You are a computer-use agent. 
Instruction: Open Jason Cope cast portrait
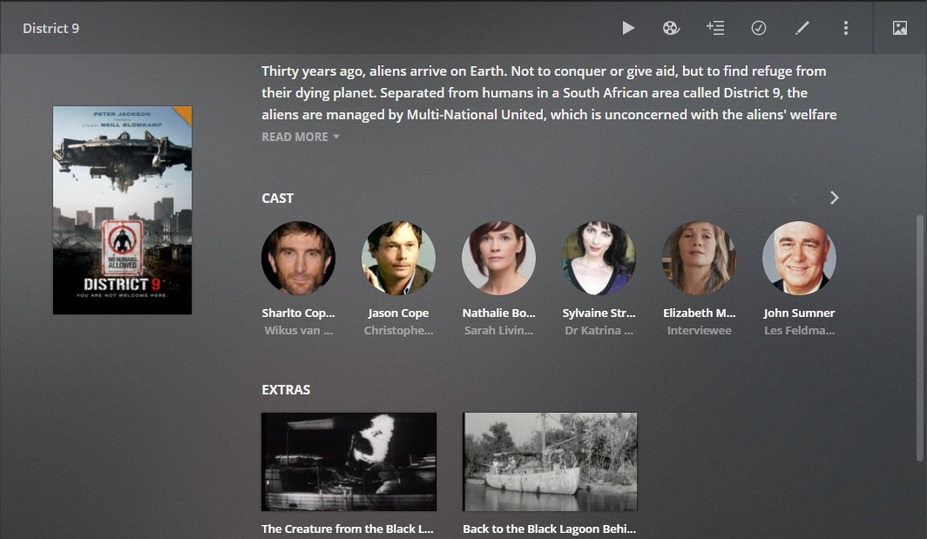398,258
